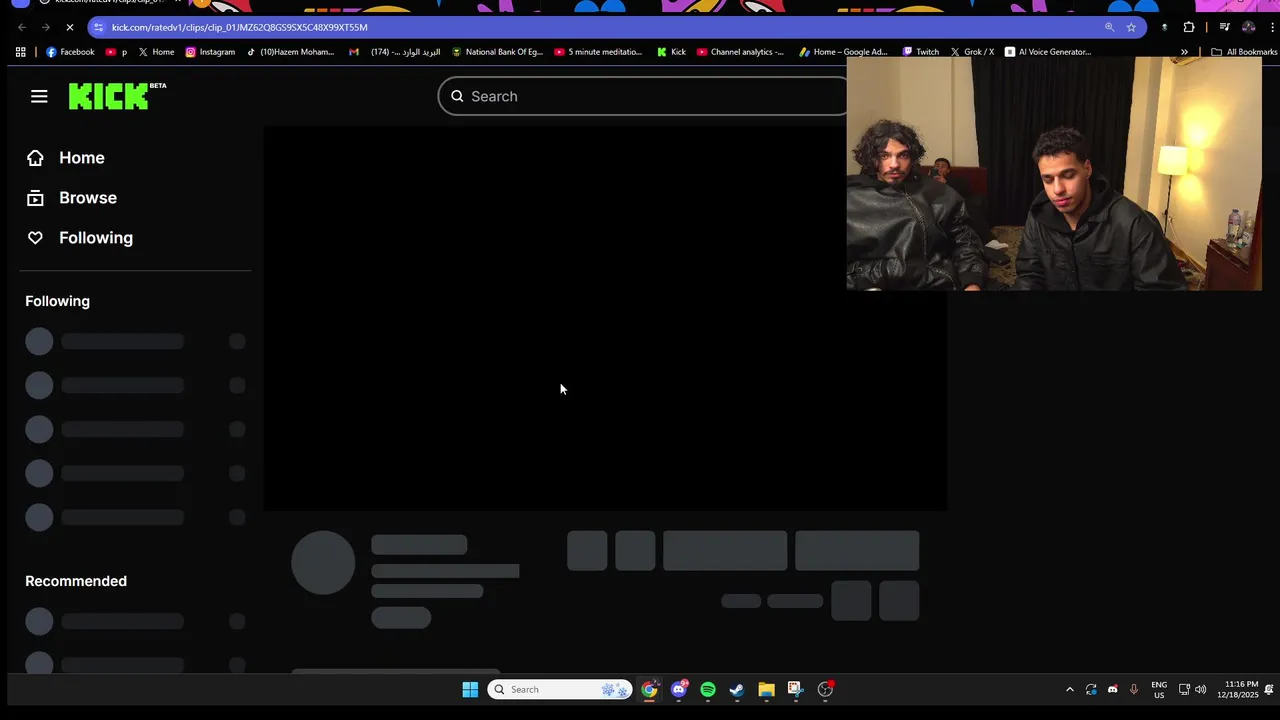Open the network tray icon
Image resolution: width=1280 pixels, height=720 pixels.
1184,689
